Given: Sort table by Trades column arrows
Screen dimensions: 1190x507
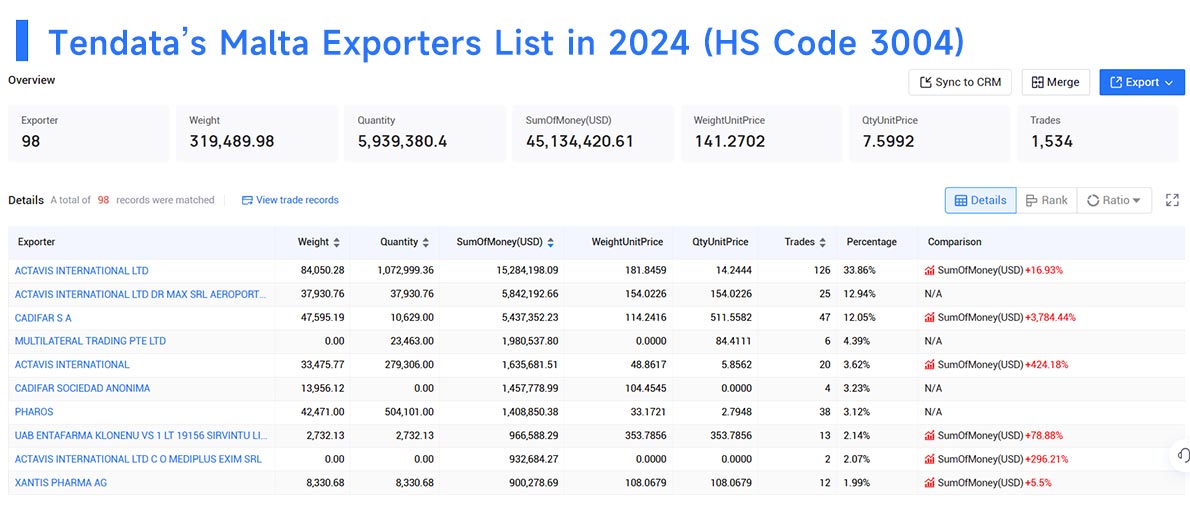Looking at the screenshot, I should [x=822, y=242].
